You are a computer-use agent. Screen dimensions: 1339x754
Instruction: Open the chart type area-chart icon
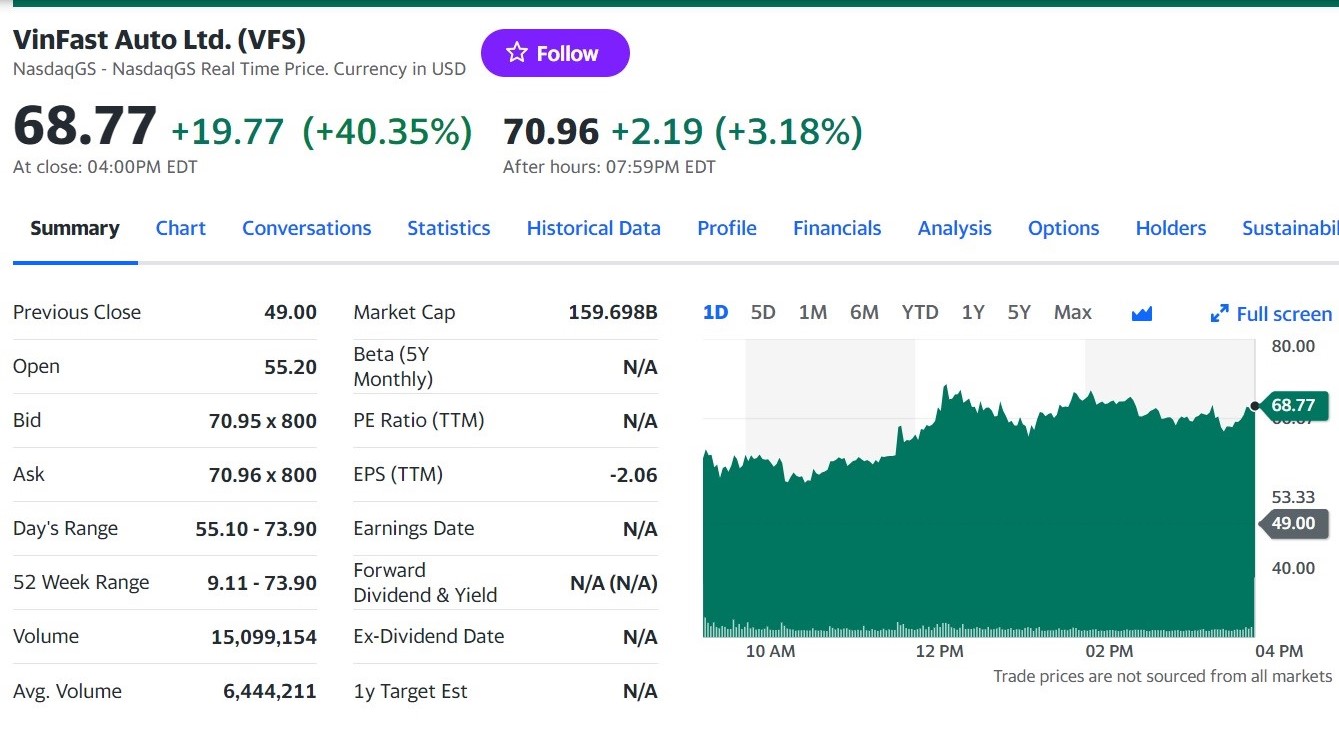tap(1142, 314)
